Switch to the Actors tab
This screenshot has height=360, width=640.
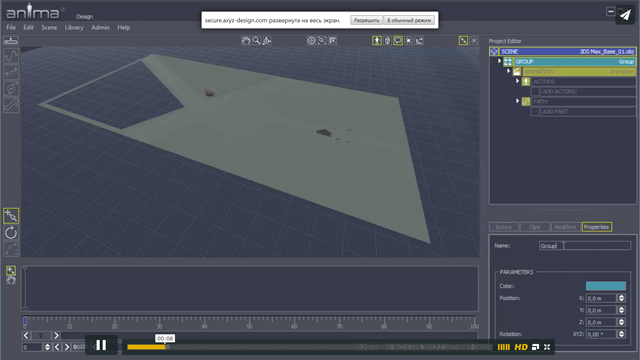(504, 227)
